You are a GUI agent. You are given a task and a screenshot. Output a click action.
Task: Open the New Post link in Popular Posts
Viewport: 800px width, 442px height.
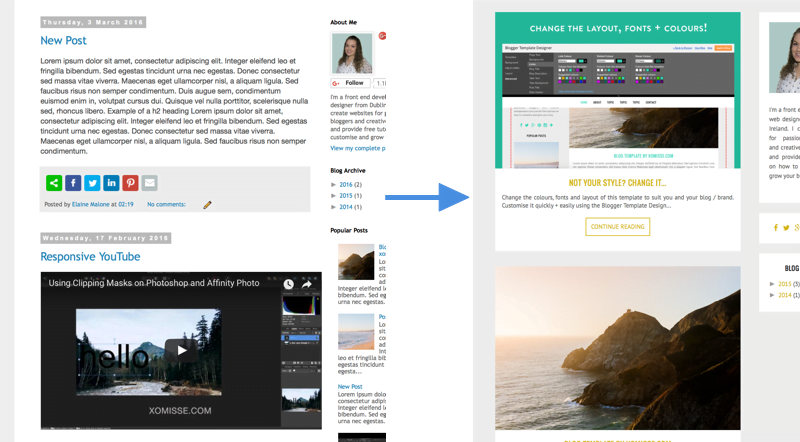[x=350, y=386]
